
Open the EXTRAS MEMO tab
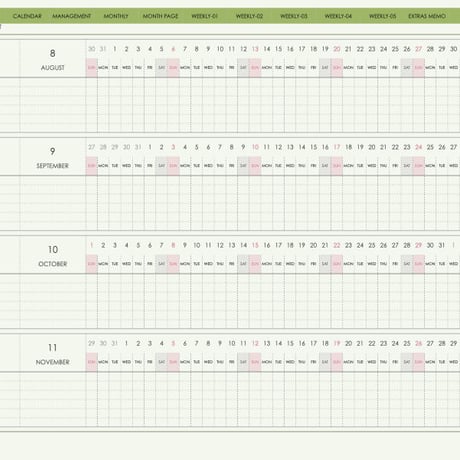coord(427,16)
